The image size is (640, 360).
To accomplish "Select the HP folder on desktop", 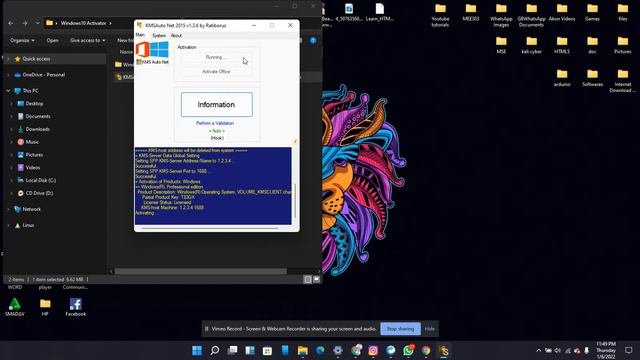I will (45, 307).
